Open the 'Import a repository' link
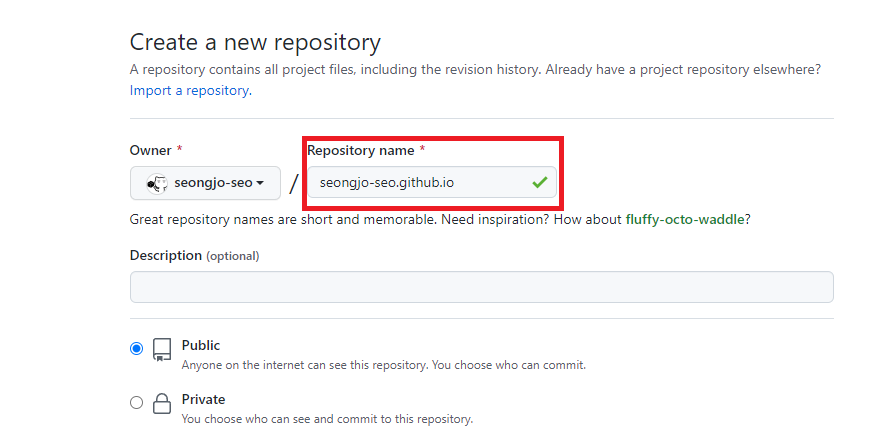Screen dimensions: 895x434 point(190,90)
